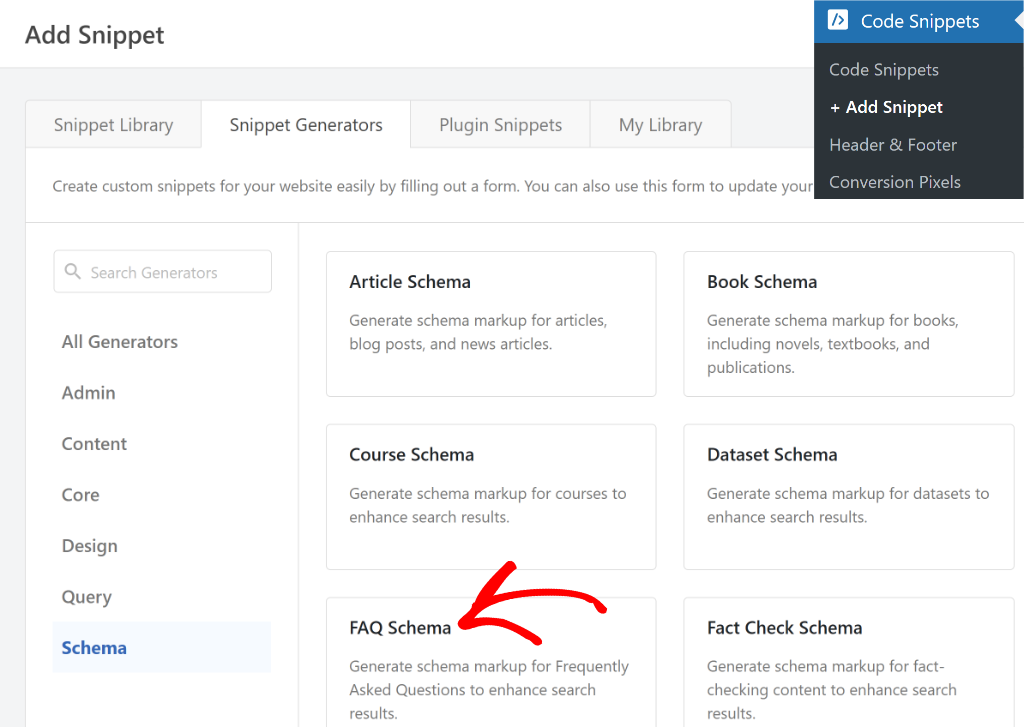Switch to the Plugin Snippets tab
The width and height of the screenshot is (1024, 727).
pos(500,124)
